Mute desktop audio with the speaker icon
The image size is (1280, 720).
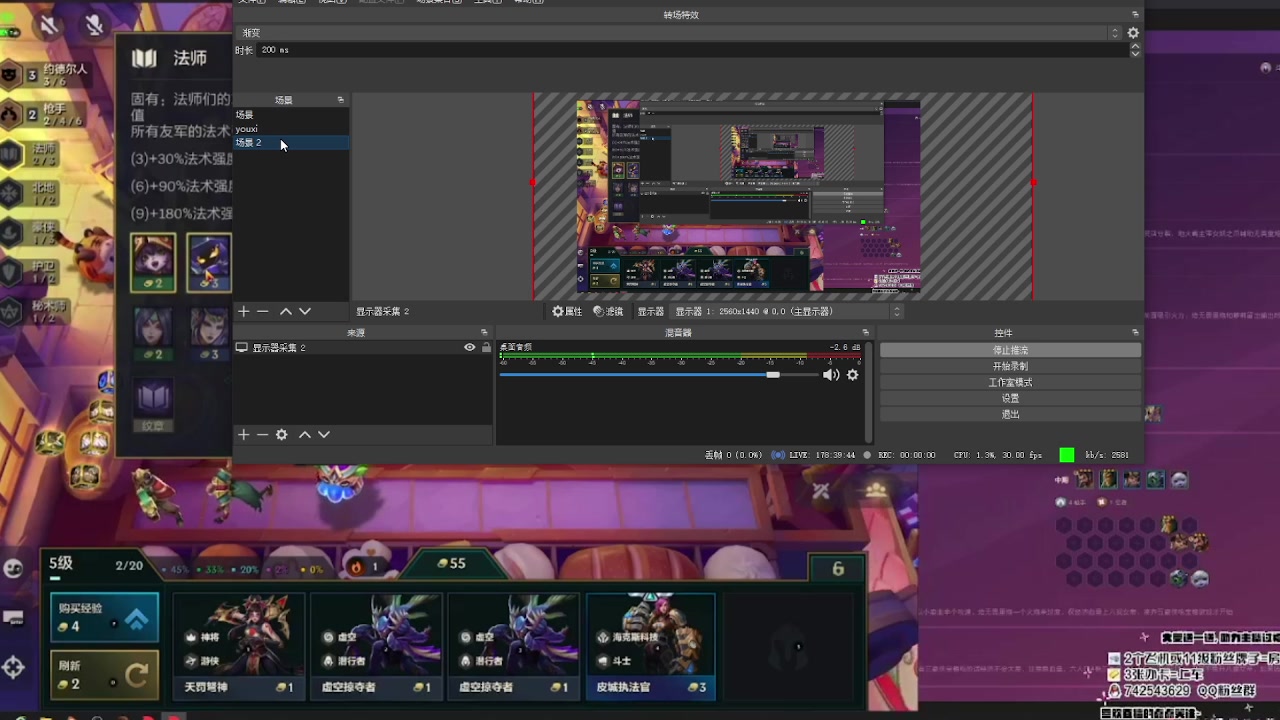(831, 375)
